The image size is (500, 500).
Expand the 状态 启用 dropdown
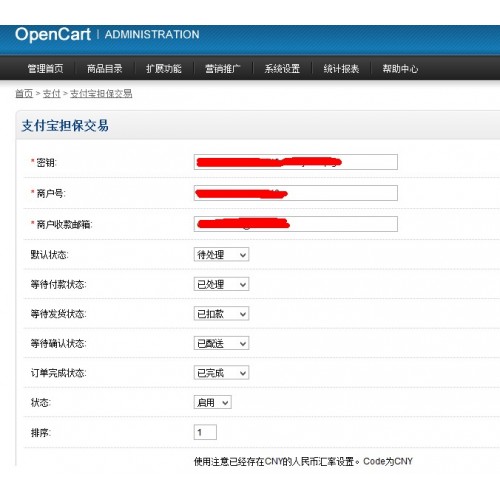213,402
